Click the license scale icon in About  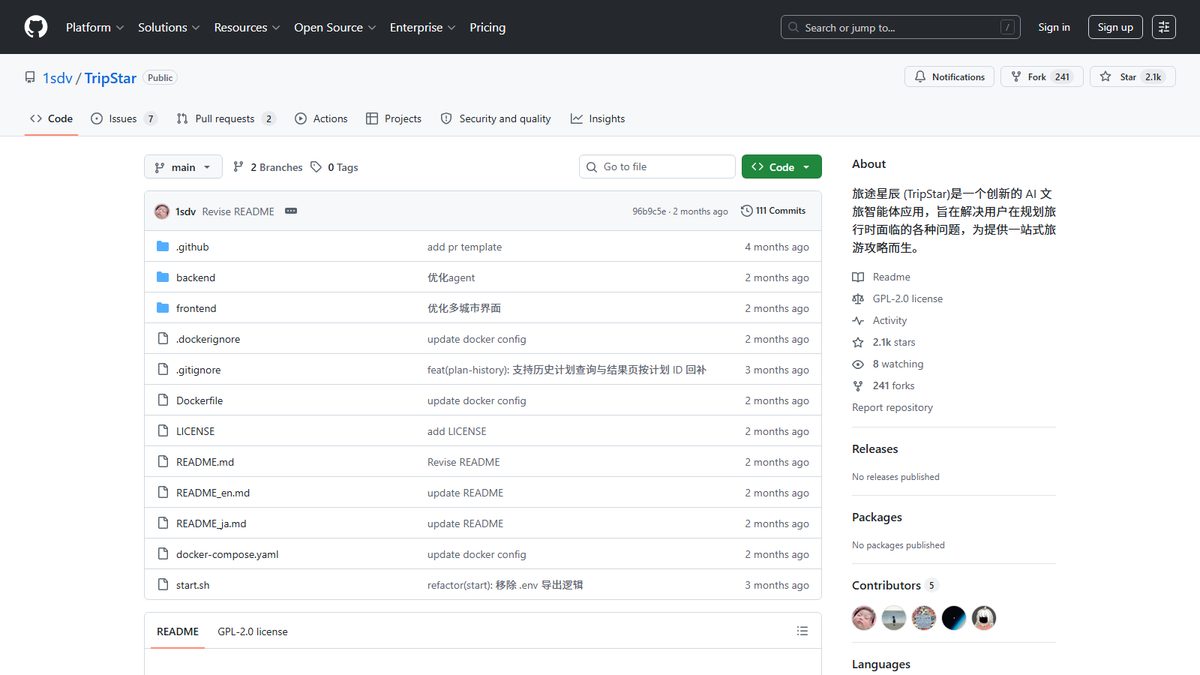[x=858, y=299]
